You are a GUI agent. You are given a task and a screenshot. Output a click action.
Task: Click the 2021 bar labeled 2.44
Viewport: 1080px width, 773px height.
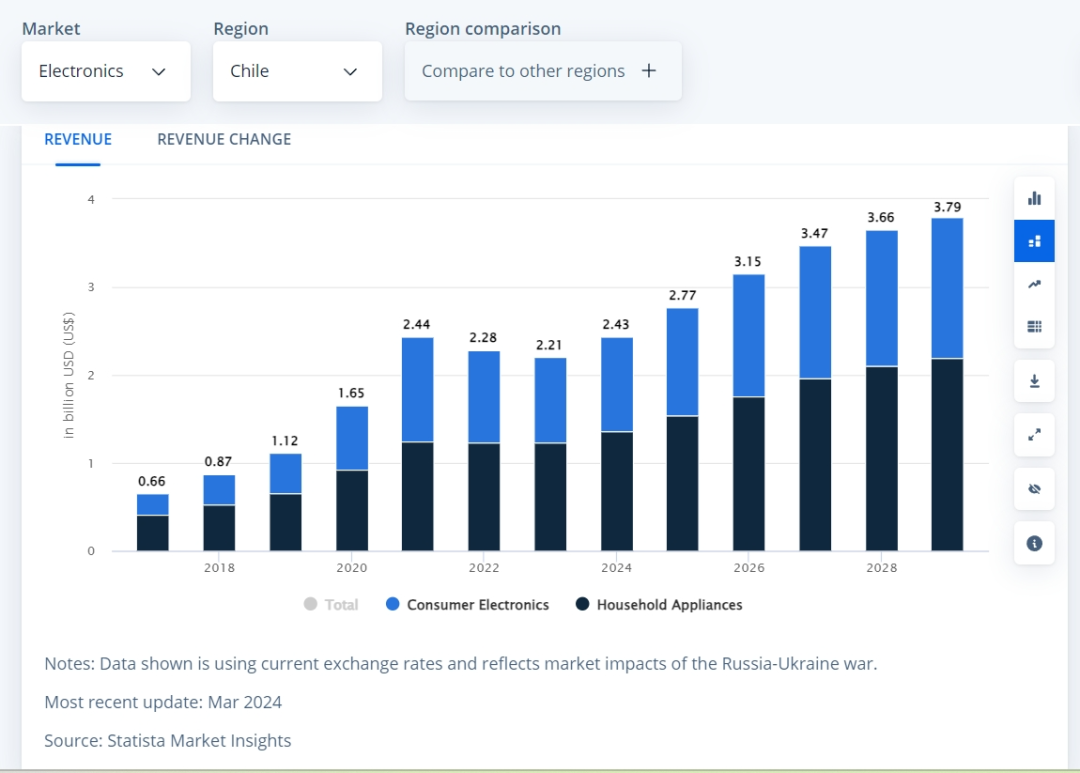click(x=417, y=450)
